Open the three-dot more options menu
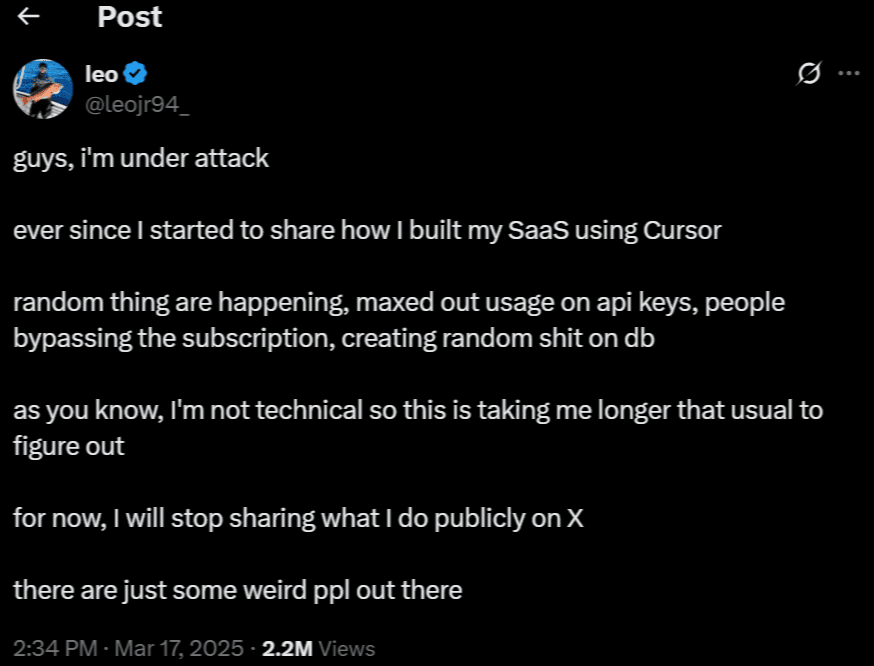Viewport: 874px width, 666px height. tap(849, 73)
